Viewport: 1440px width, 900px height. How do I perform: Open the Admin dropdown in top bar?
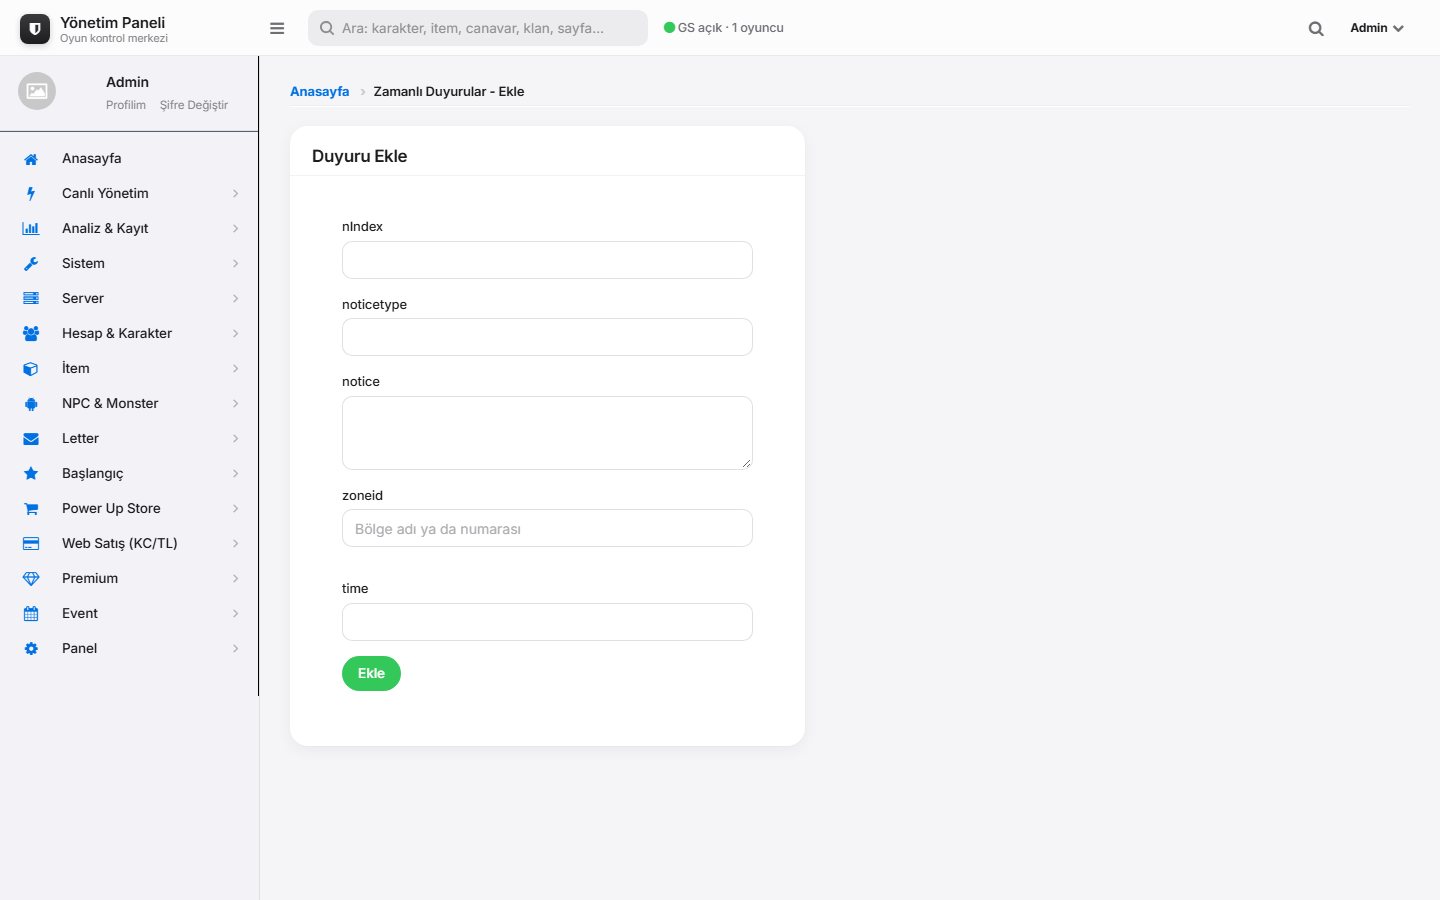pyautogui.click(x=1377, y=28)
